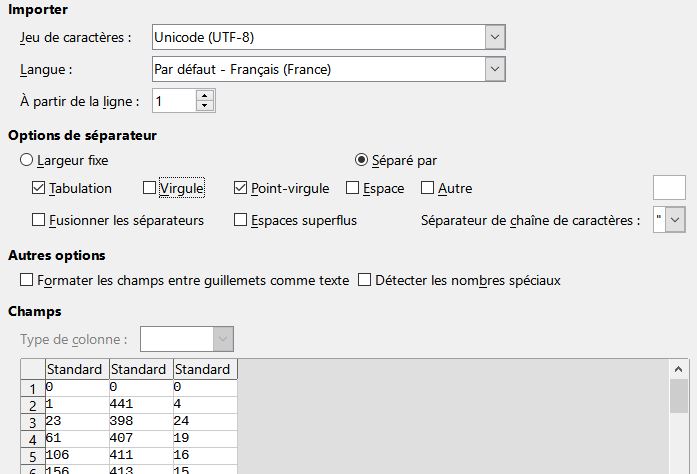The image size is (697, 474).
Task: Check the Autre separator option
Action: (427, 188)
